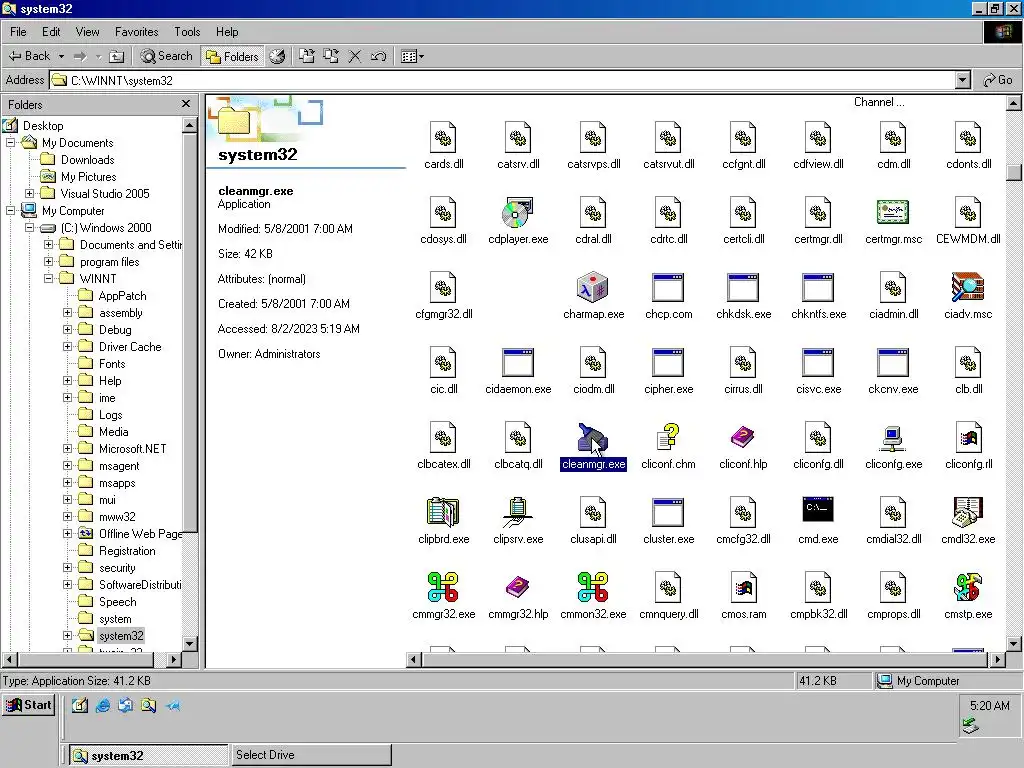Click folder tree scrollbar up arrow
The width and height of the screenshot is (1024, 768).
[x=189, y=125]
